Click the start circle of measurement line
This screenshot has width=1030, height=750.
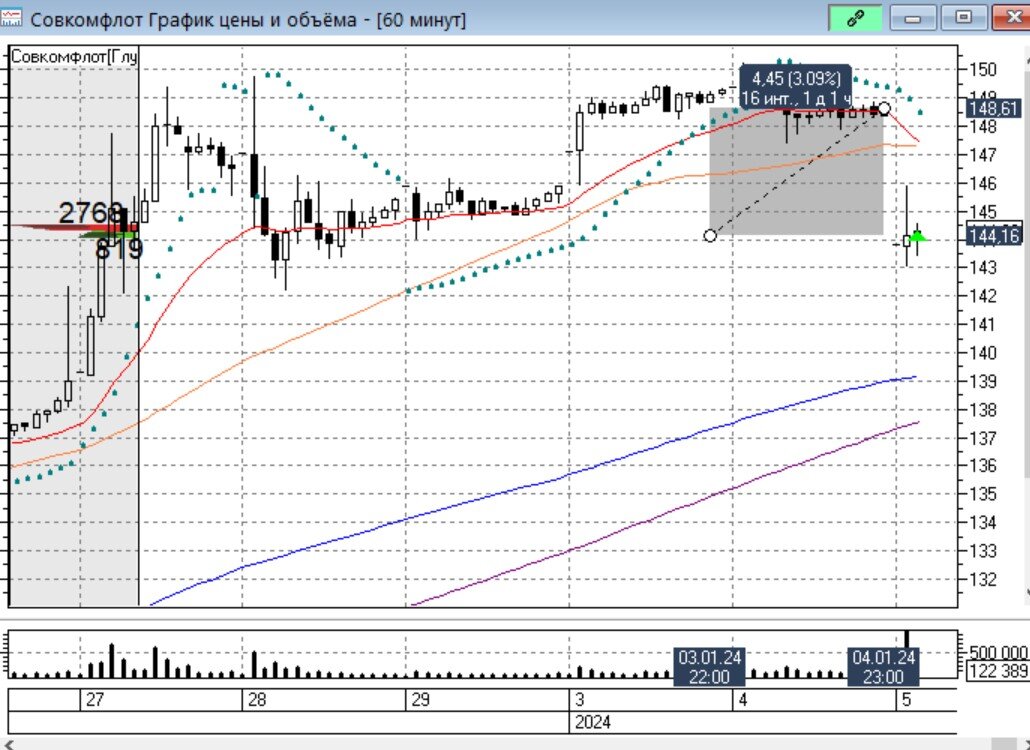pyautogui.click(x=710, y=235)
